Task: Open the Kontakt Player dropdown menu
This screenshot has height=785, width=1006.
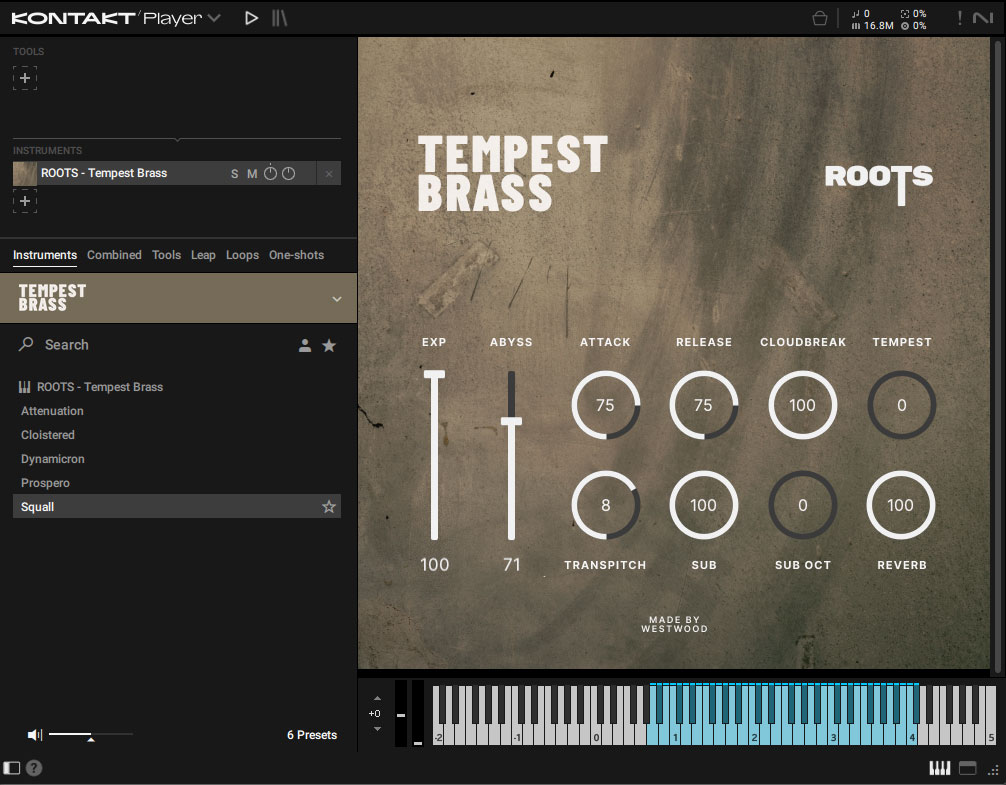Action: click(x=212, y=17)
